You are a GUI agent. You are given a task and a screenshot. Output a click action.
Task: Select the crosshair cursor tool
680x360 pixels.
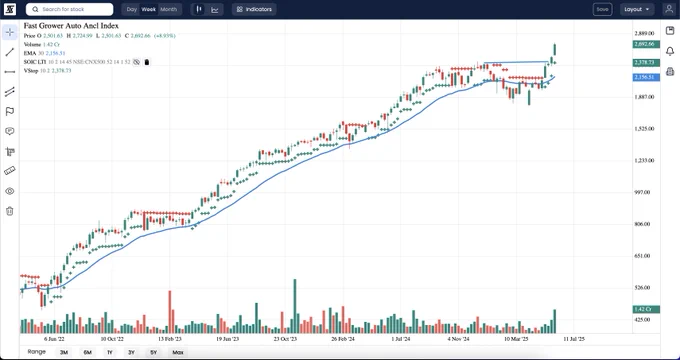click(x=10, y=32)
